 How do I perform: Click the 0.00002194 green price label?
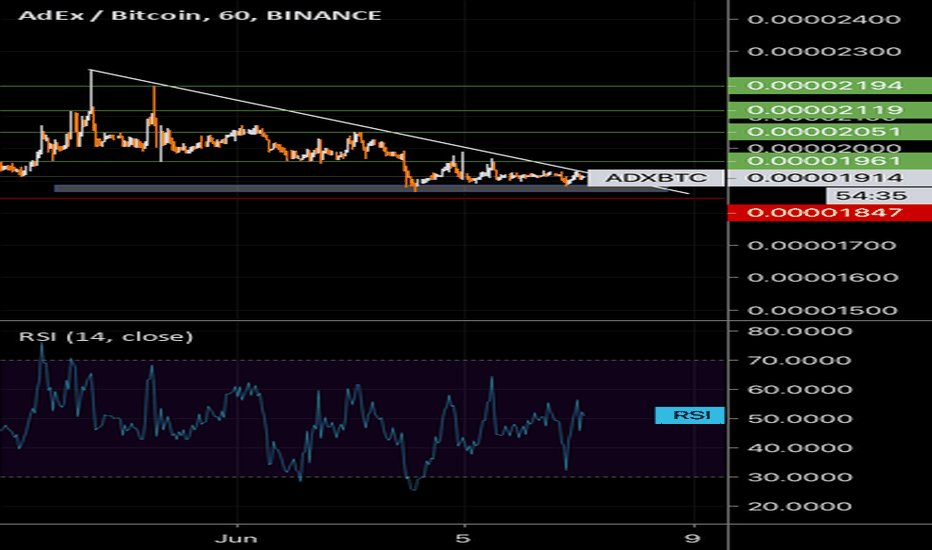click(x=830, y=85)
